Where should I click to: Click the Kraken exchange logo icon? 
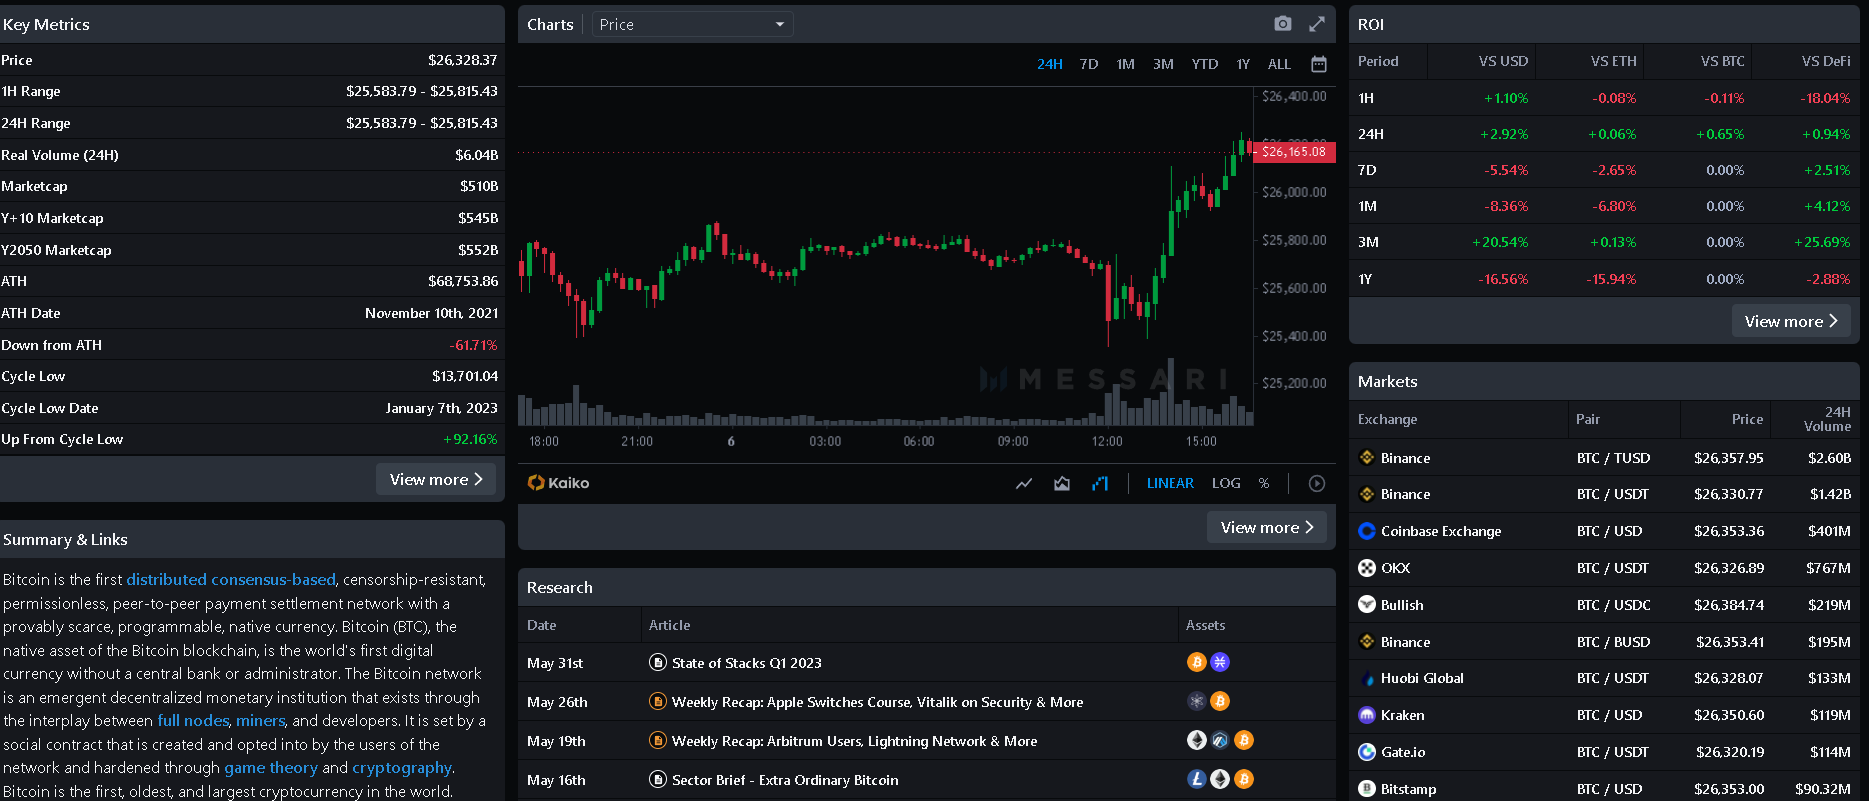pos(1367,715)
